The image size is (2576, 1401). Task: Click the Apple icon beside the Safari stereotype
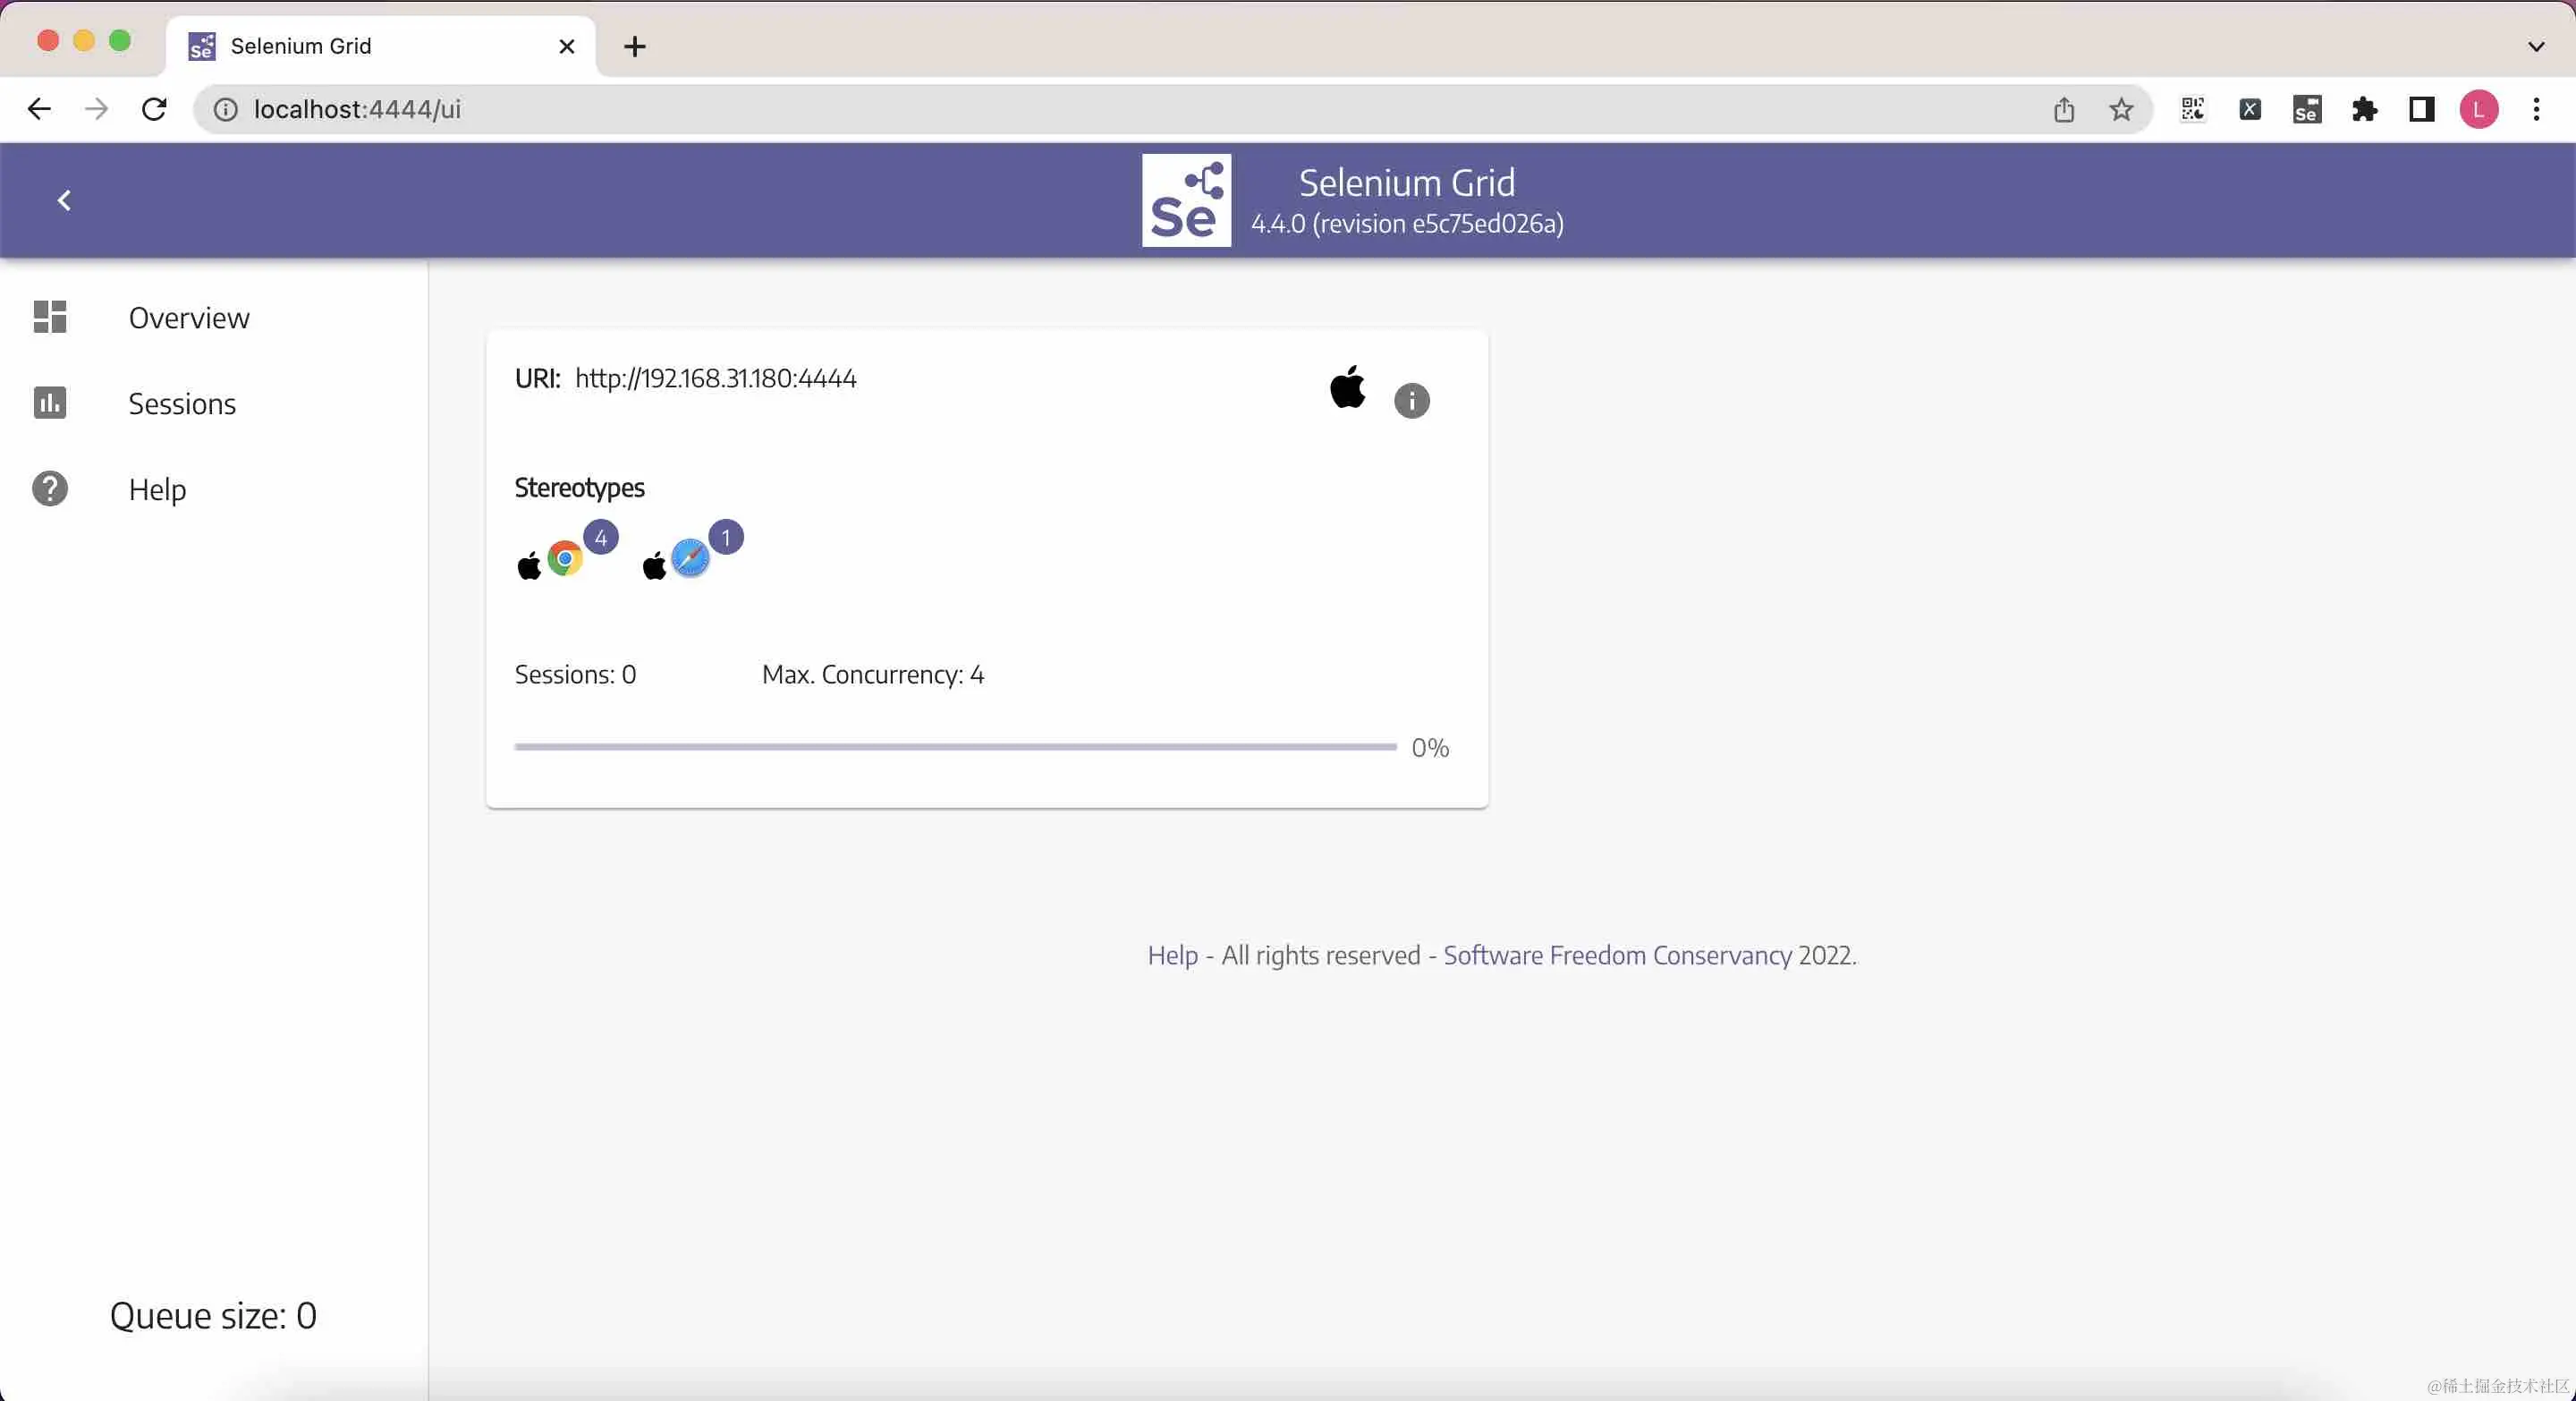[x=654, y=565]
